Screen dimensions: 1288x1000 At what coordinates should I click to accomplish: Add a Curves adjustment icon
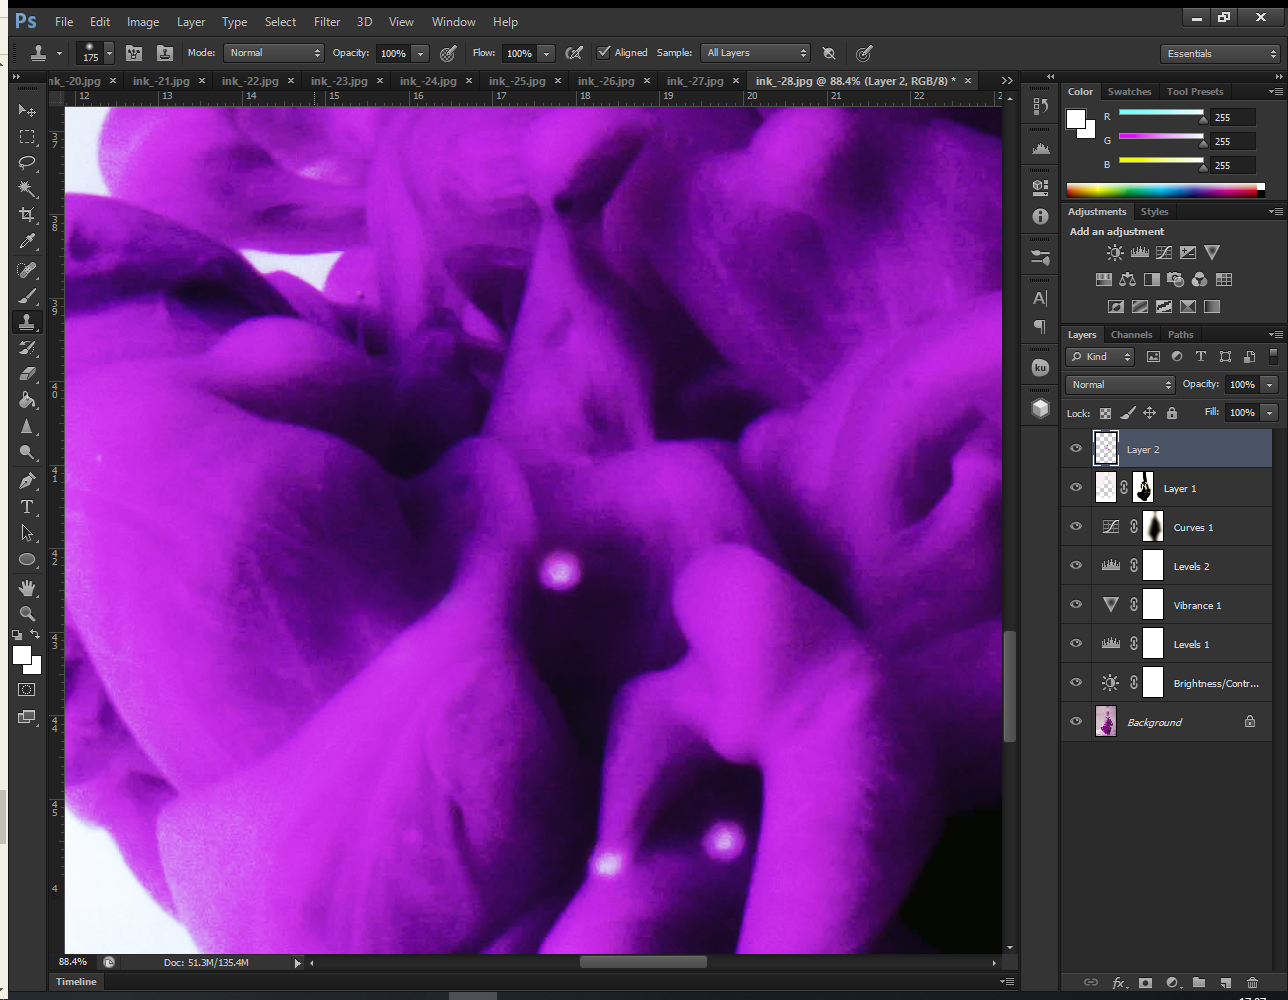tap(1164, 253)
